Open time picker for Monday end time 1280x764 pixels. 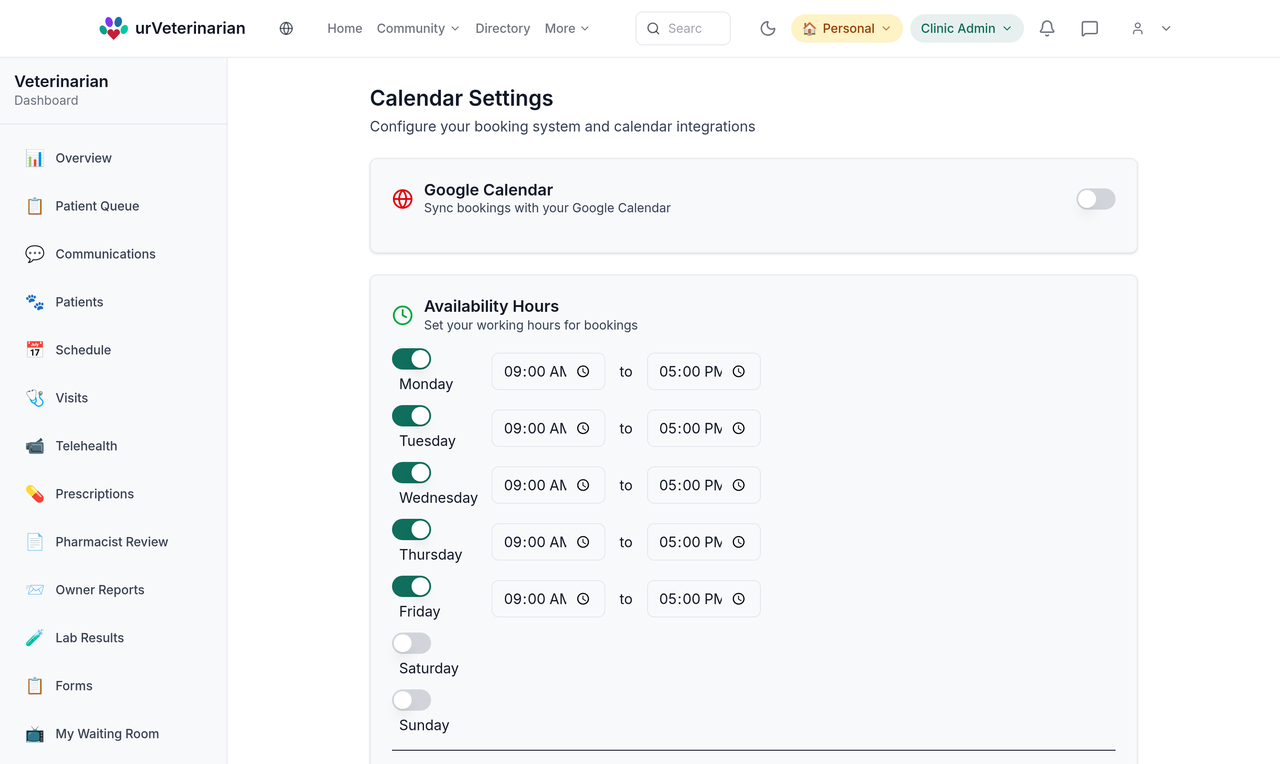pos(739,371)
